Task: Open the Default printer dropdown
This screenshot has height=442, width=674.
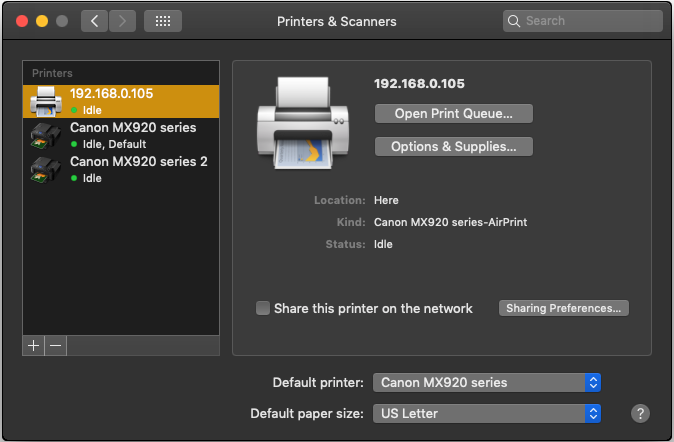Action: [487, 382]
